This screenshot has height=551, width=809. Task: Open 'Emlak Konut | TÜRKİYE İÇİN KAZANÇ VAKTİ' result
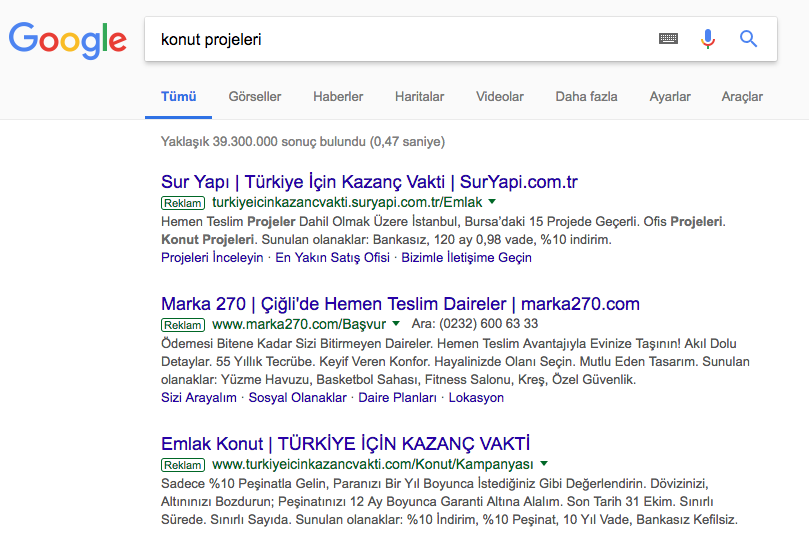pos(345,444)
